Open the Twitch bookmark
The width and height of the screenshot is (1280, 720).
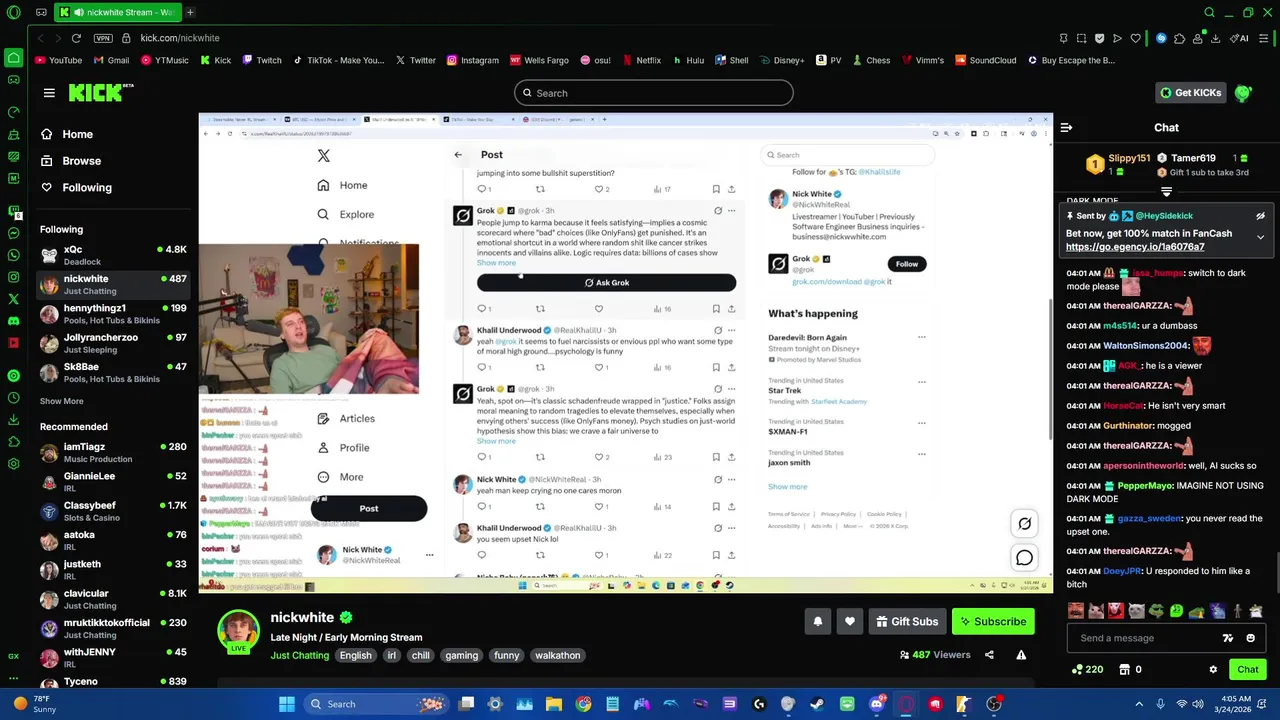pos(262,60)
